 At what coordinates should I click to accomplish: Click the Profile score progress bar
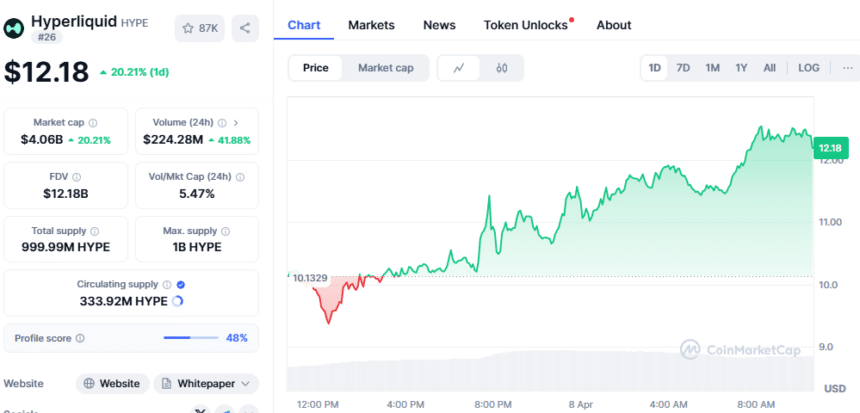(190, 338)
